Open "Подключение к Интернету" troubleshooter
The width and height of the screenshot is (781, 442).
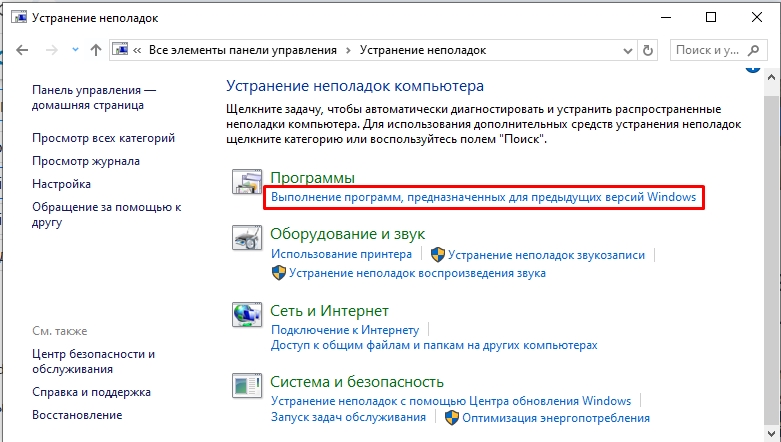[x=345, y=330]
